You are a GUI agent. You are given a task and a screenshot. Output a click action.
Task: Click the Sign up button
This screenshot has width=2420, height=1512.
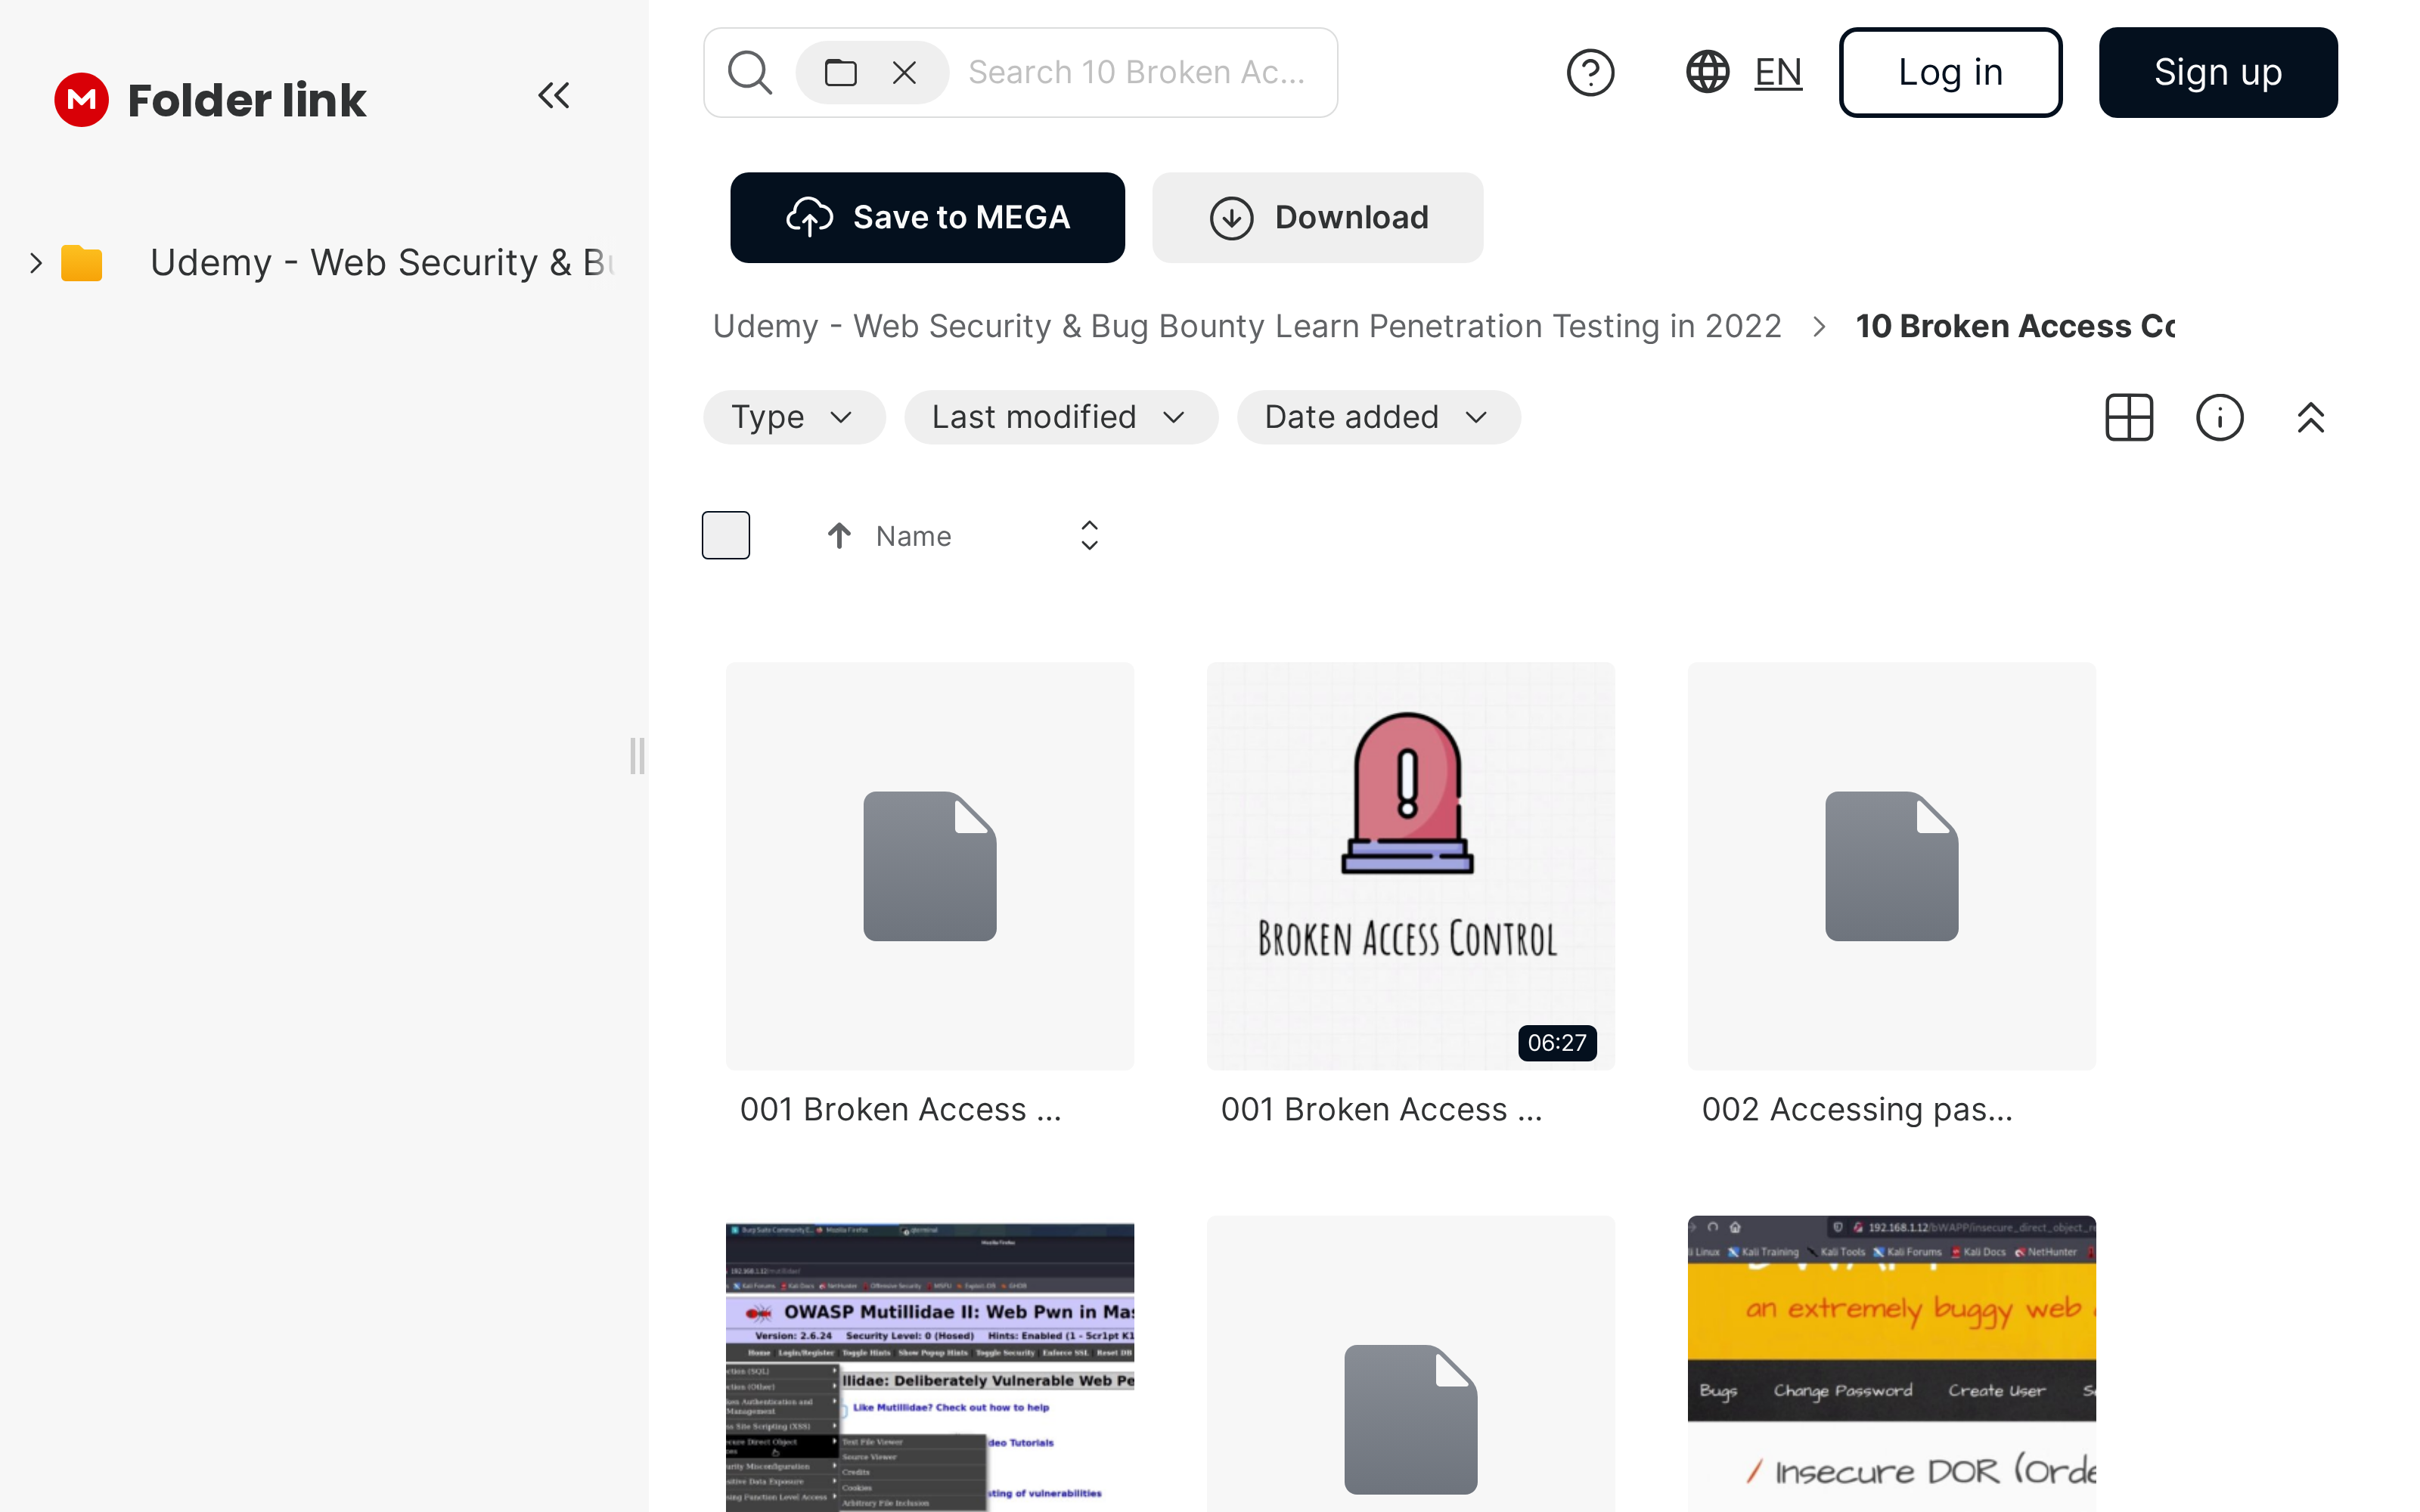(x=2218, y=73)
